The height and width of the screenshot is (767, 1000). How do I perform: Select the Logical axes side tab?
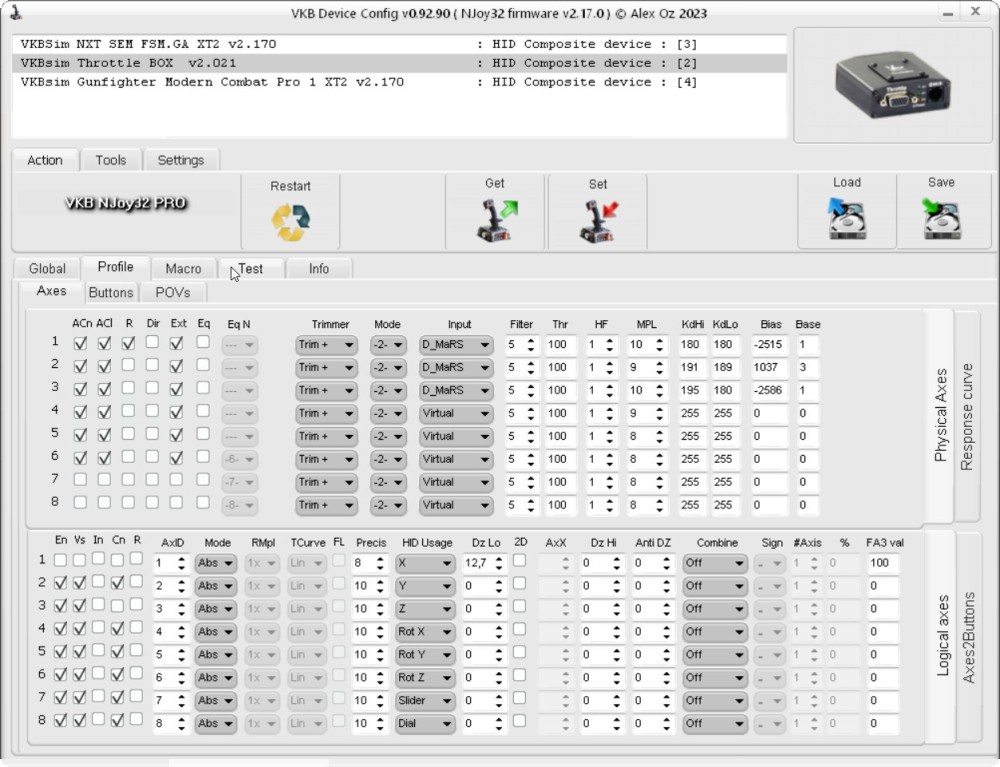coord(943,636)
